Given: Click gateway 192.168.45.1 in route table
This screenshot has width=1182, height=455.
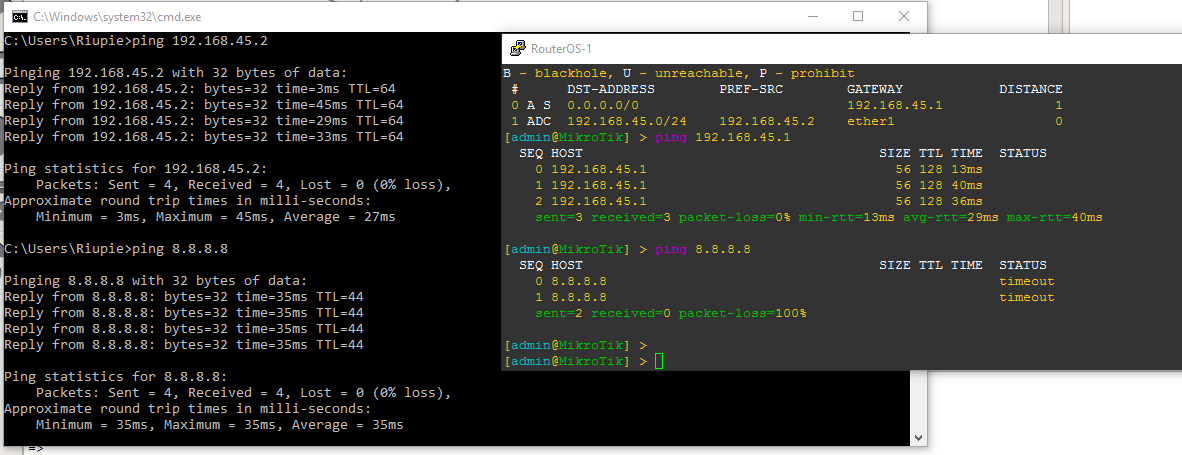Looking at the screenshot, I should [895, 105].
